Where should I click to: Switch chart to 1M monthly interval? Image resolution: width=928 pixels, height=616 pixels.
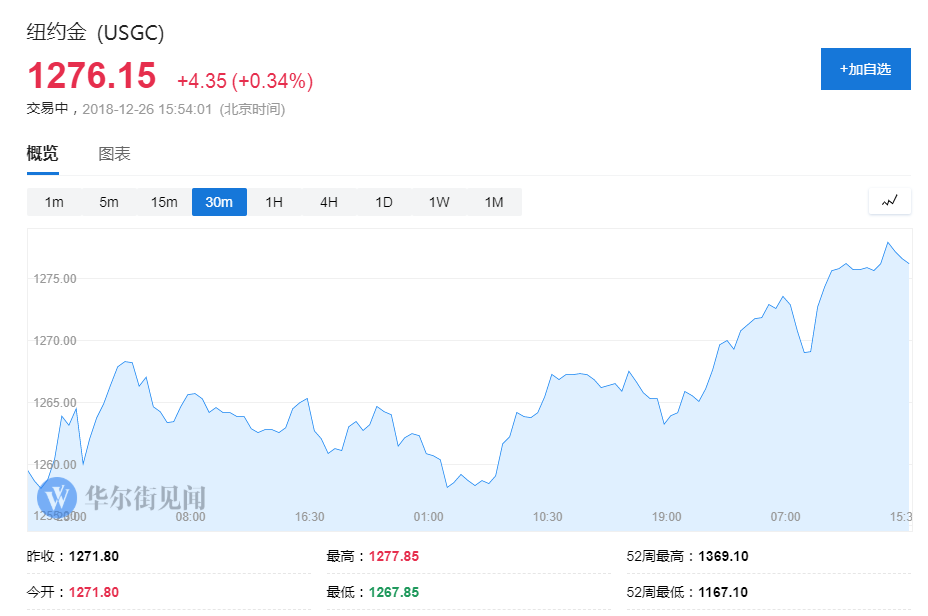(494, 202)
